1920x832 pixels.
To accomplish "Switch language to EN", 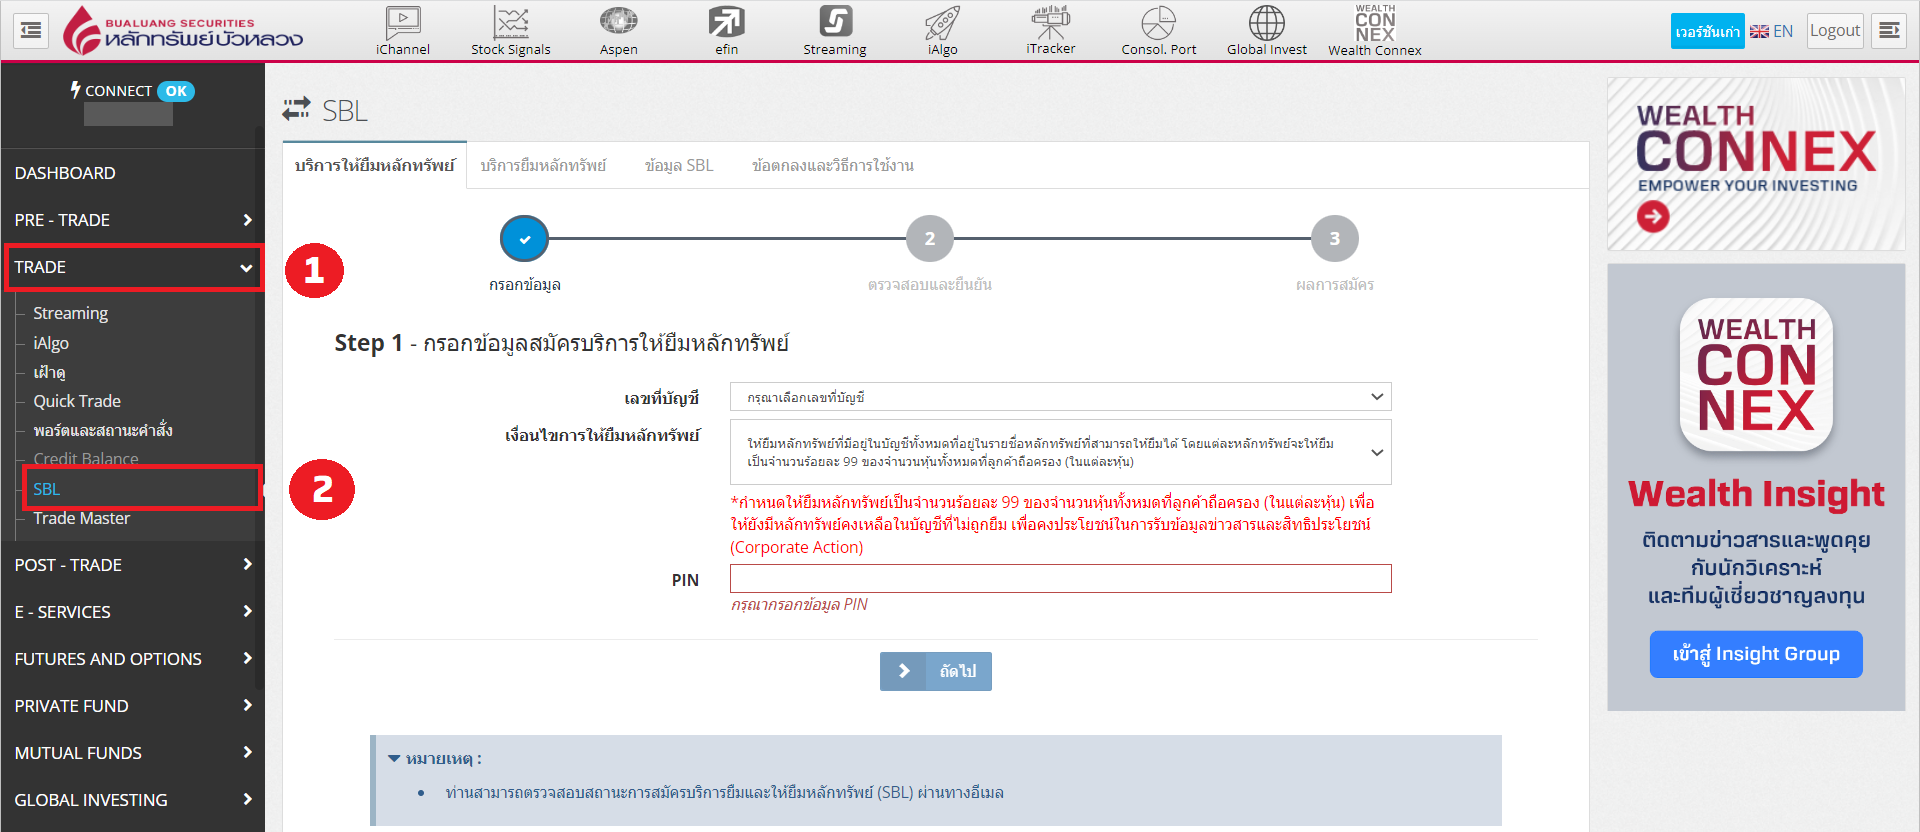I will [x=1772, y=31].
